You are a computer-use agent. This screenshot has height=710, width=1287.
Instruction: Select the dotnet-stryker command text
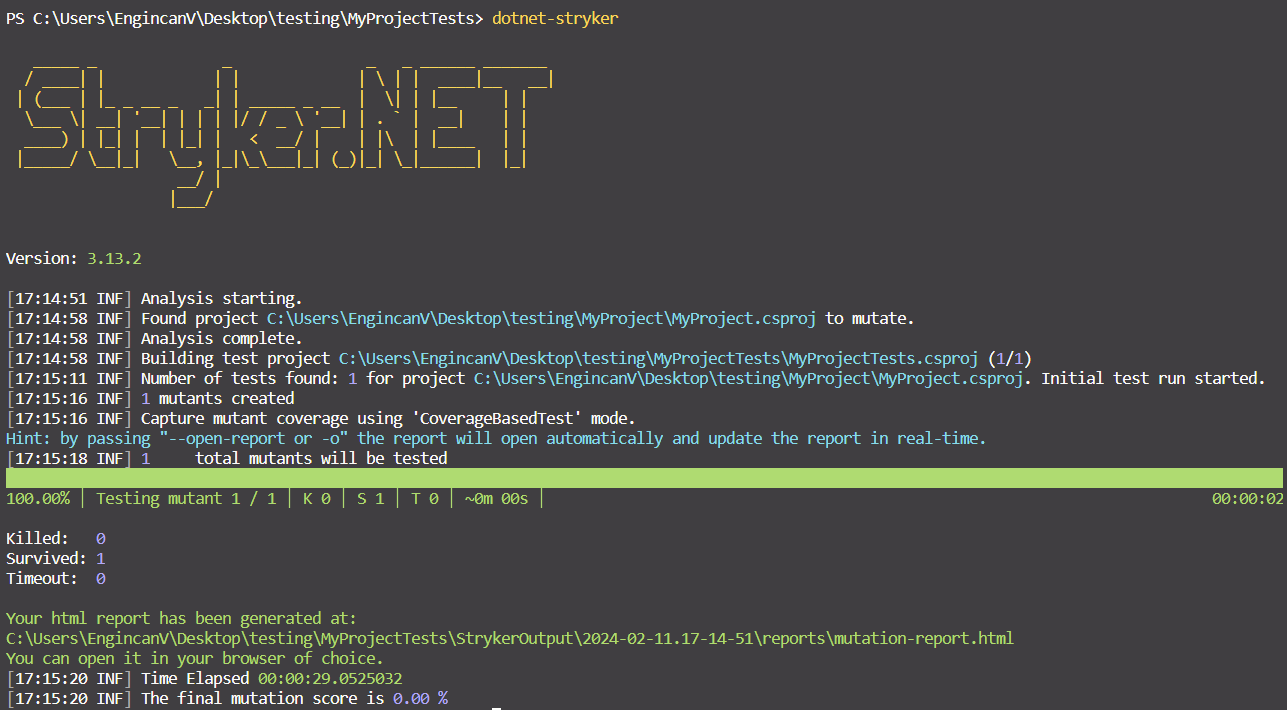pyautogui.click(x=556, y=17)
